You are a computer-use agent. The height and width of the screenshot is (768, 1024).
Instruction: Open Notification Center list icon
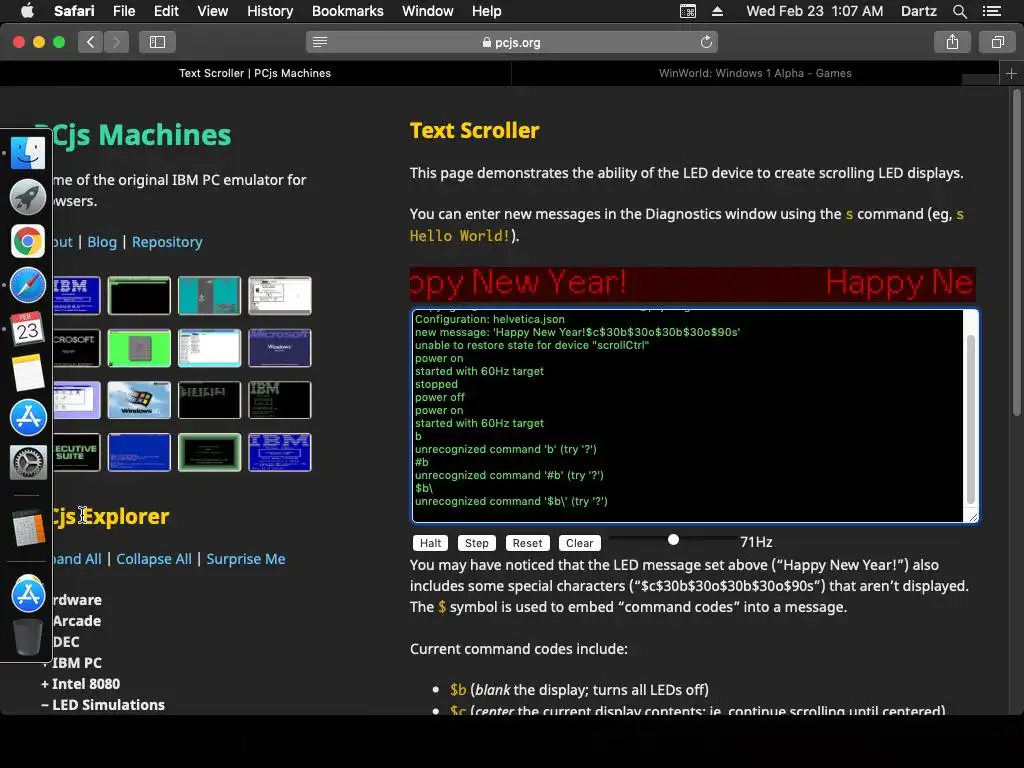click(x=991, y=11)
